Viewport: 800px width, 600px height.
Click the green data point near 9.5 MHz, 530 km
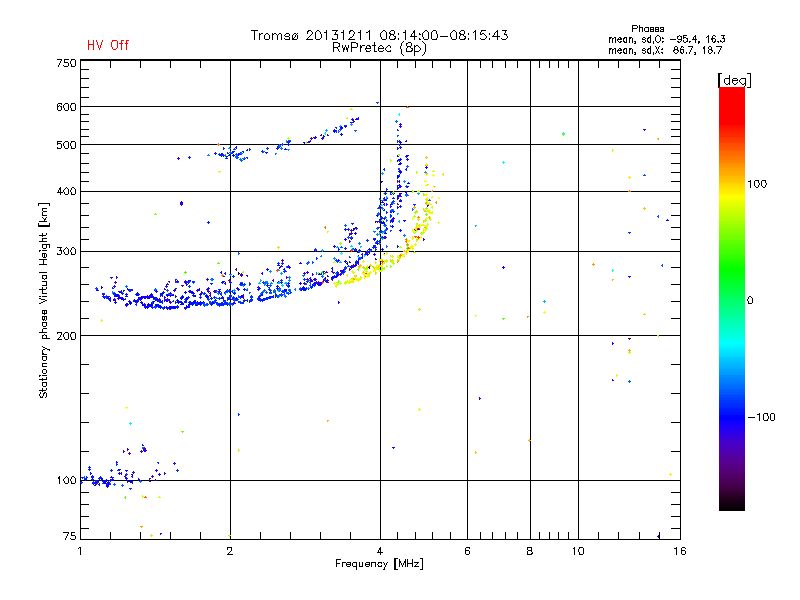point(563,134)
